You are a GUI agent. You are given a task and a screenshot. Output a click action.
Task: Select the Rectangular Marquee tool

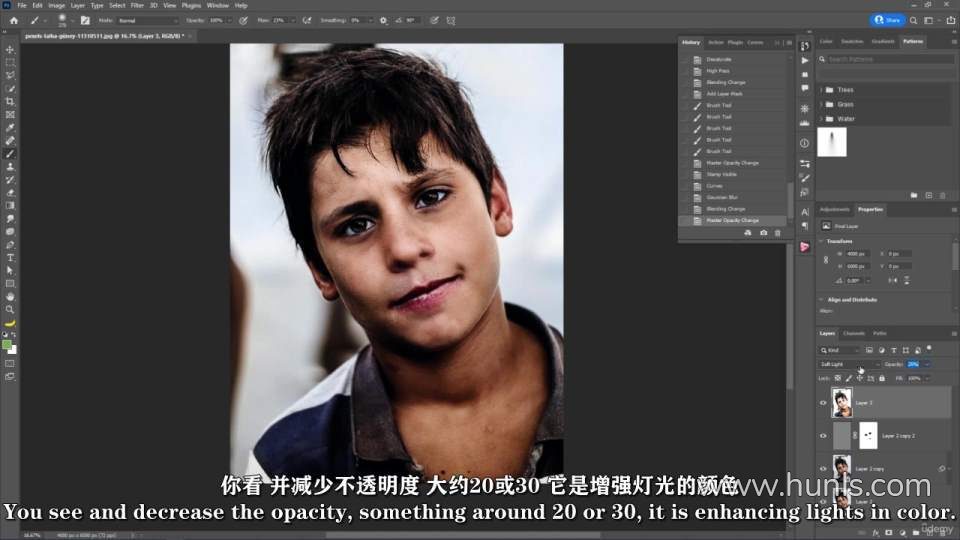tap(10, 62)
